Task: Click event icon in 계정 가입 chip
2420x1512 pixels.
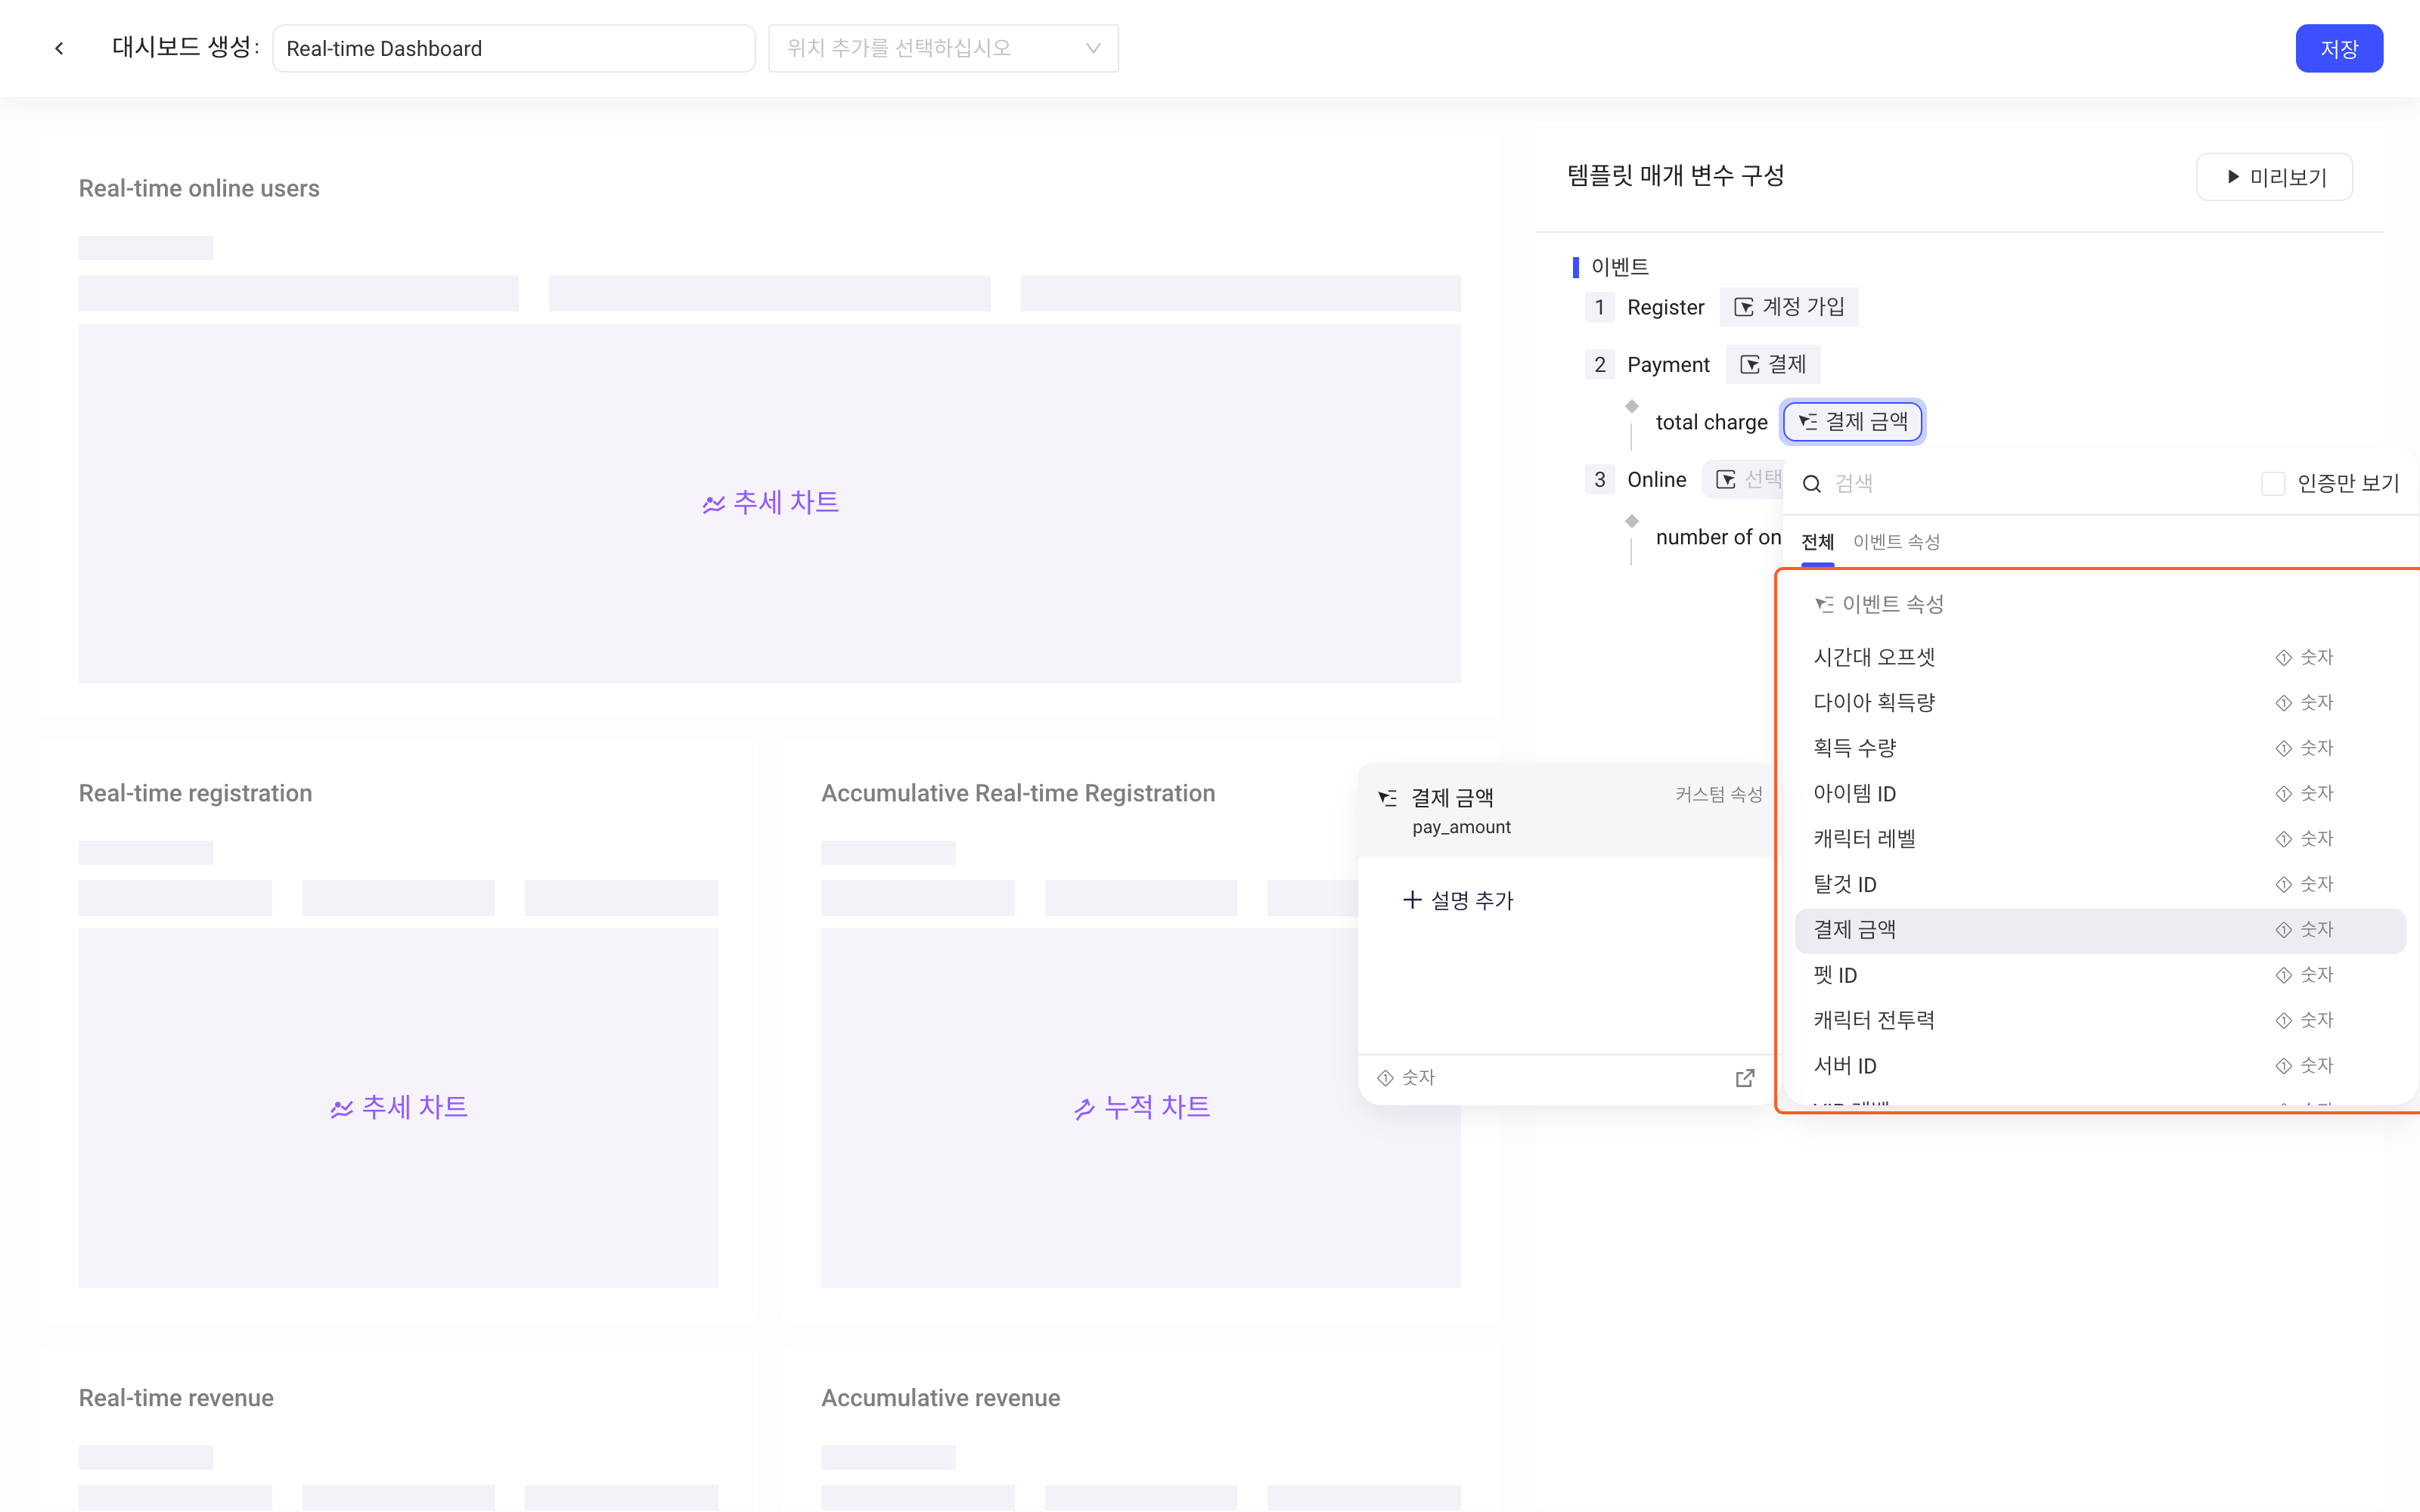Action: tap(1743, 307)
